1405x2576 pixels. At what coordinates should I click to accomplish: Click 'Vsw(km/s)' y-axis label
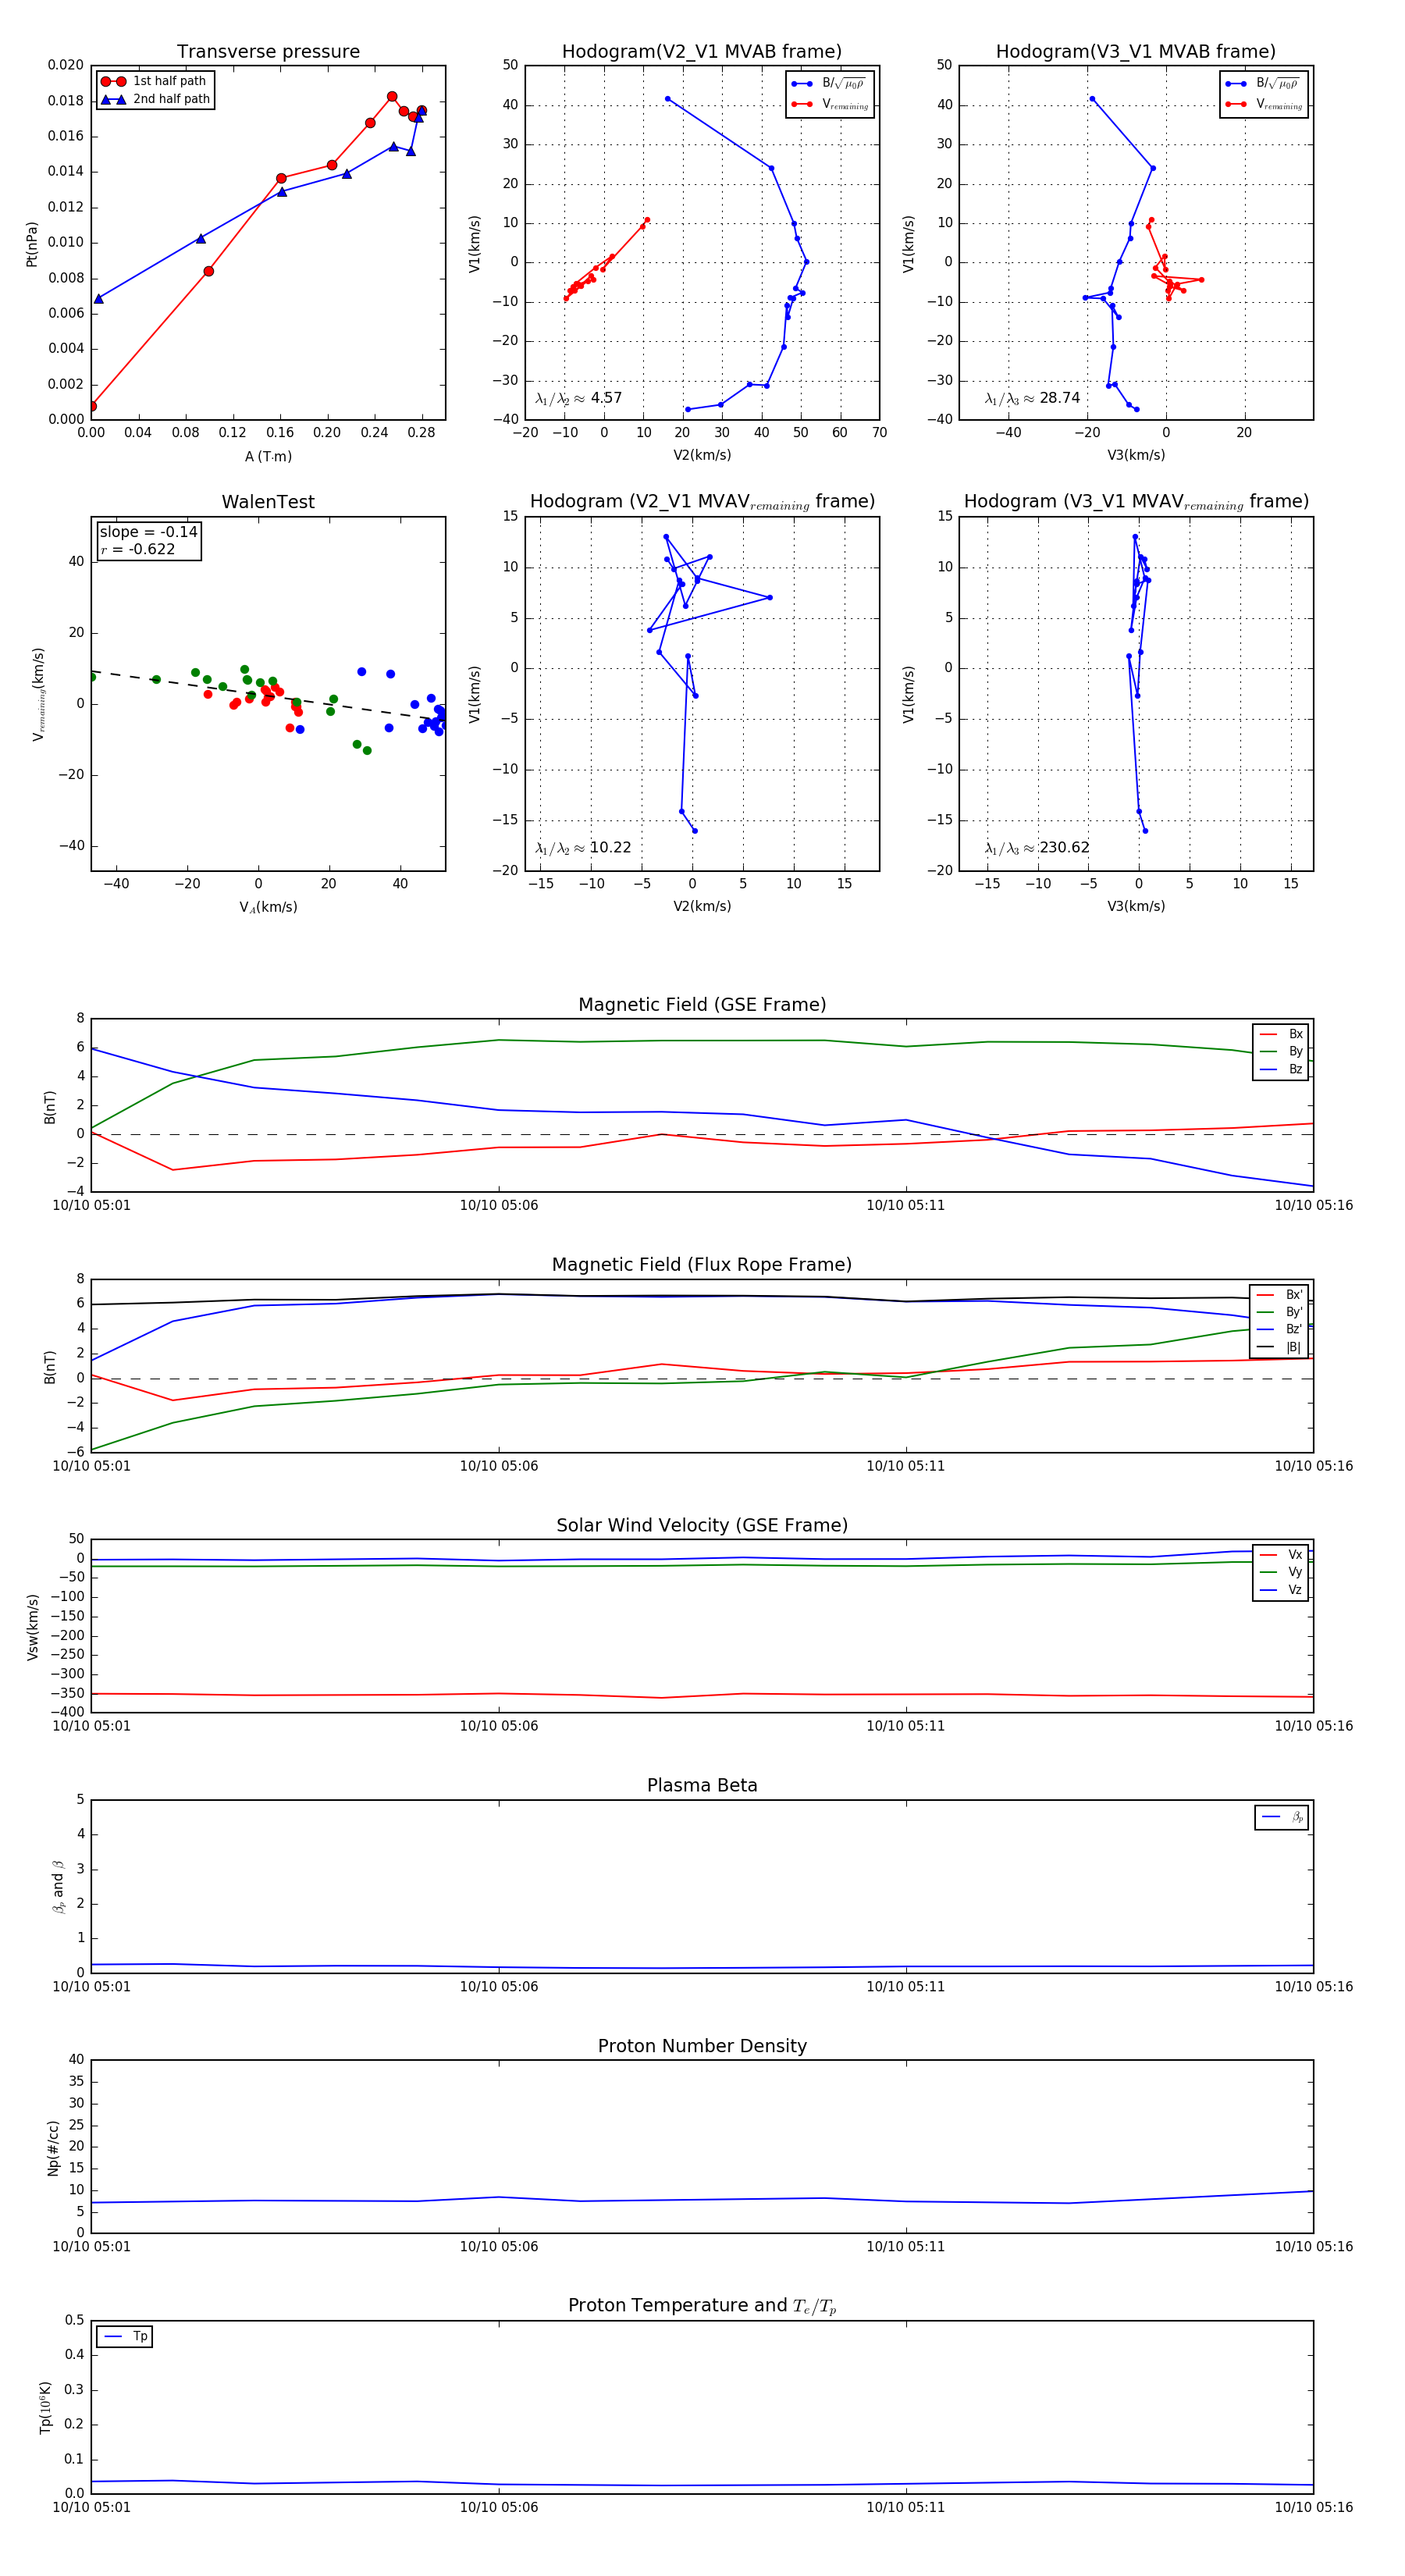(32, 1627)
